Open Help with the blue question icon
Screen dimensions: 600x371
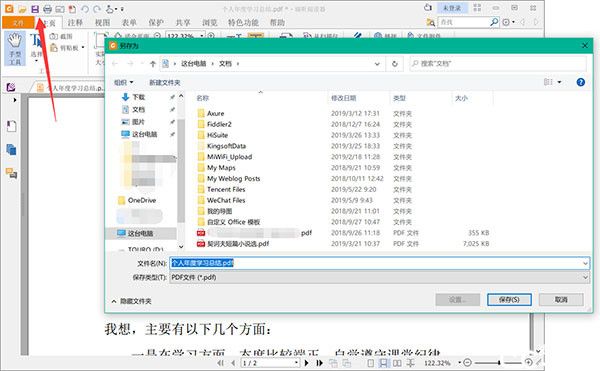(x=580, y=82)
